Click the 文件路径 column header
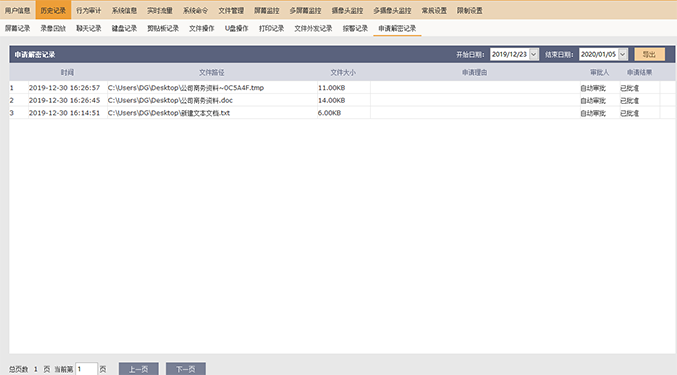677x375 pixels. (212, 72)
